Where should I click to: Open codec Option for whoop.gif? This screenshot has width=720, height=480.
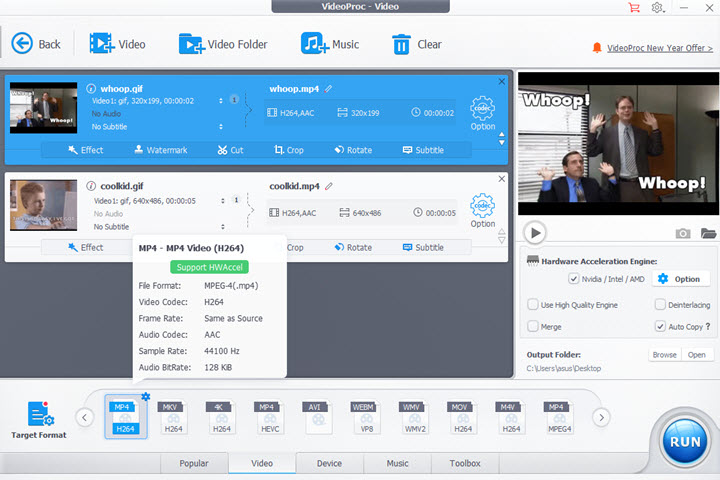pyautogui.click(x=483, y=113)
